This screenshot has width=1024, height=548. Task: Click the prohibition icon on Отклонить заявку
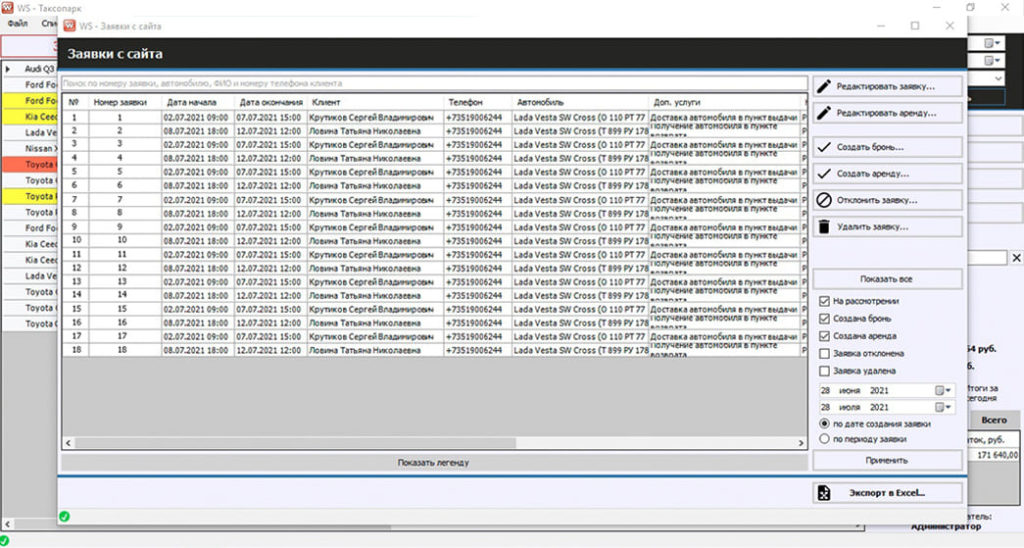(824, 200)
